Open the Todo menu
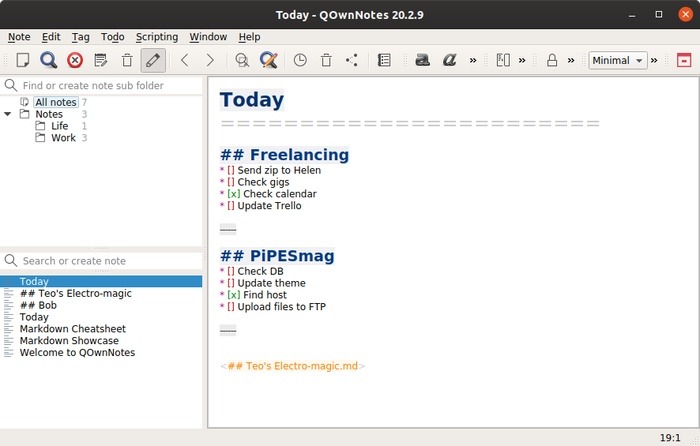The image size is (700, 446). [x=112, y=37]
